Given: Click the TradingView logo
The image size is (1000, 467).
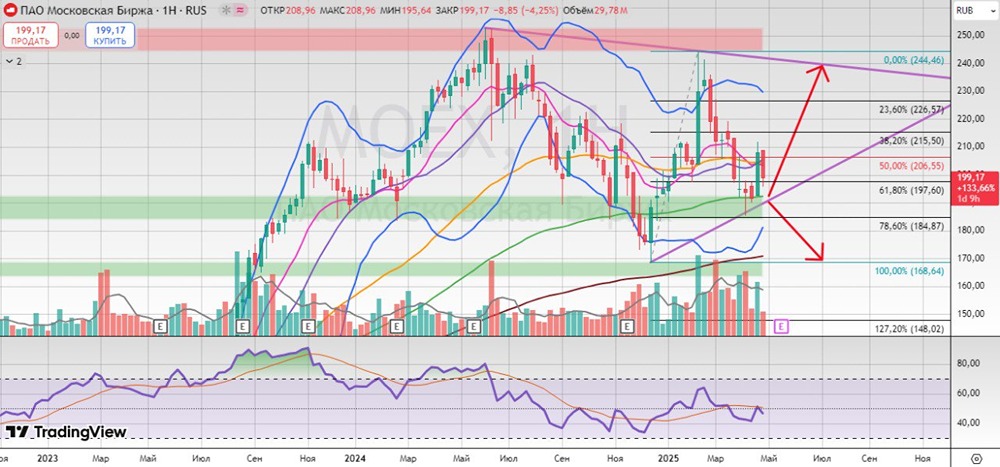Looking at the screenshot, I should (x=66, y=432).
